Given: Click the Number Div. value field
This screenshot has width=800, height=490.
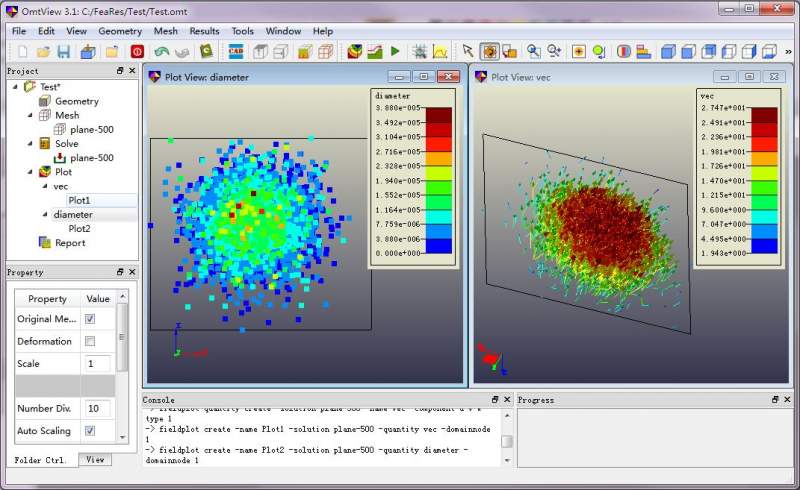Looking at the screenshot, I should coord(97,408).
